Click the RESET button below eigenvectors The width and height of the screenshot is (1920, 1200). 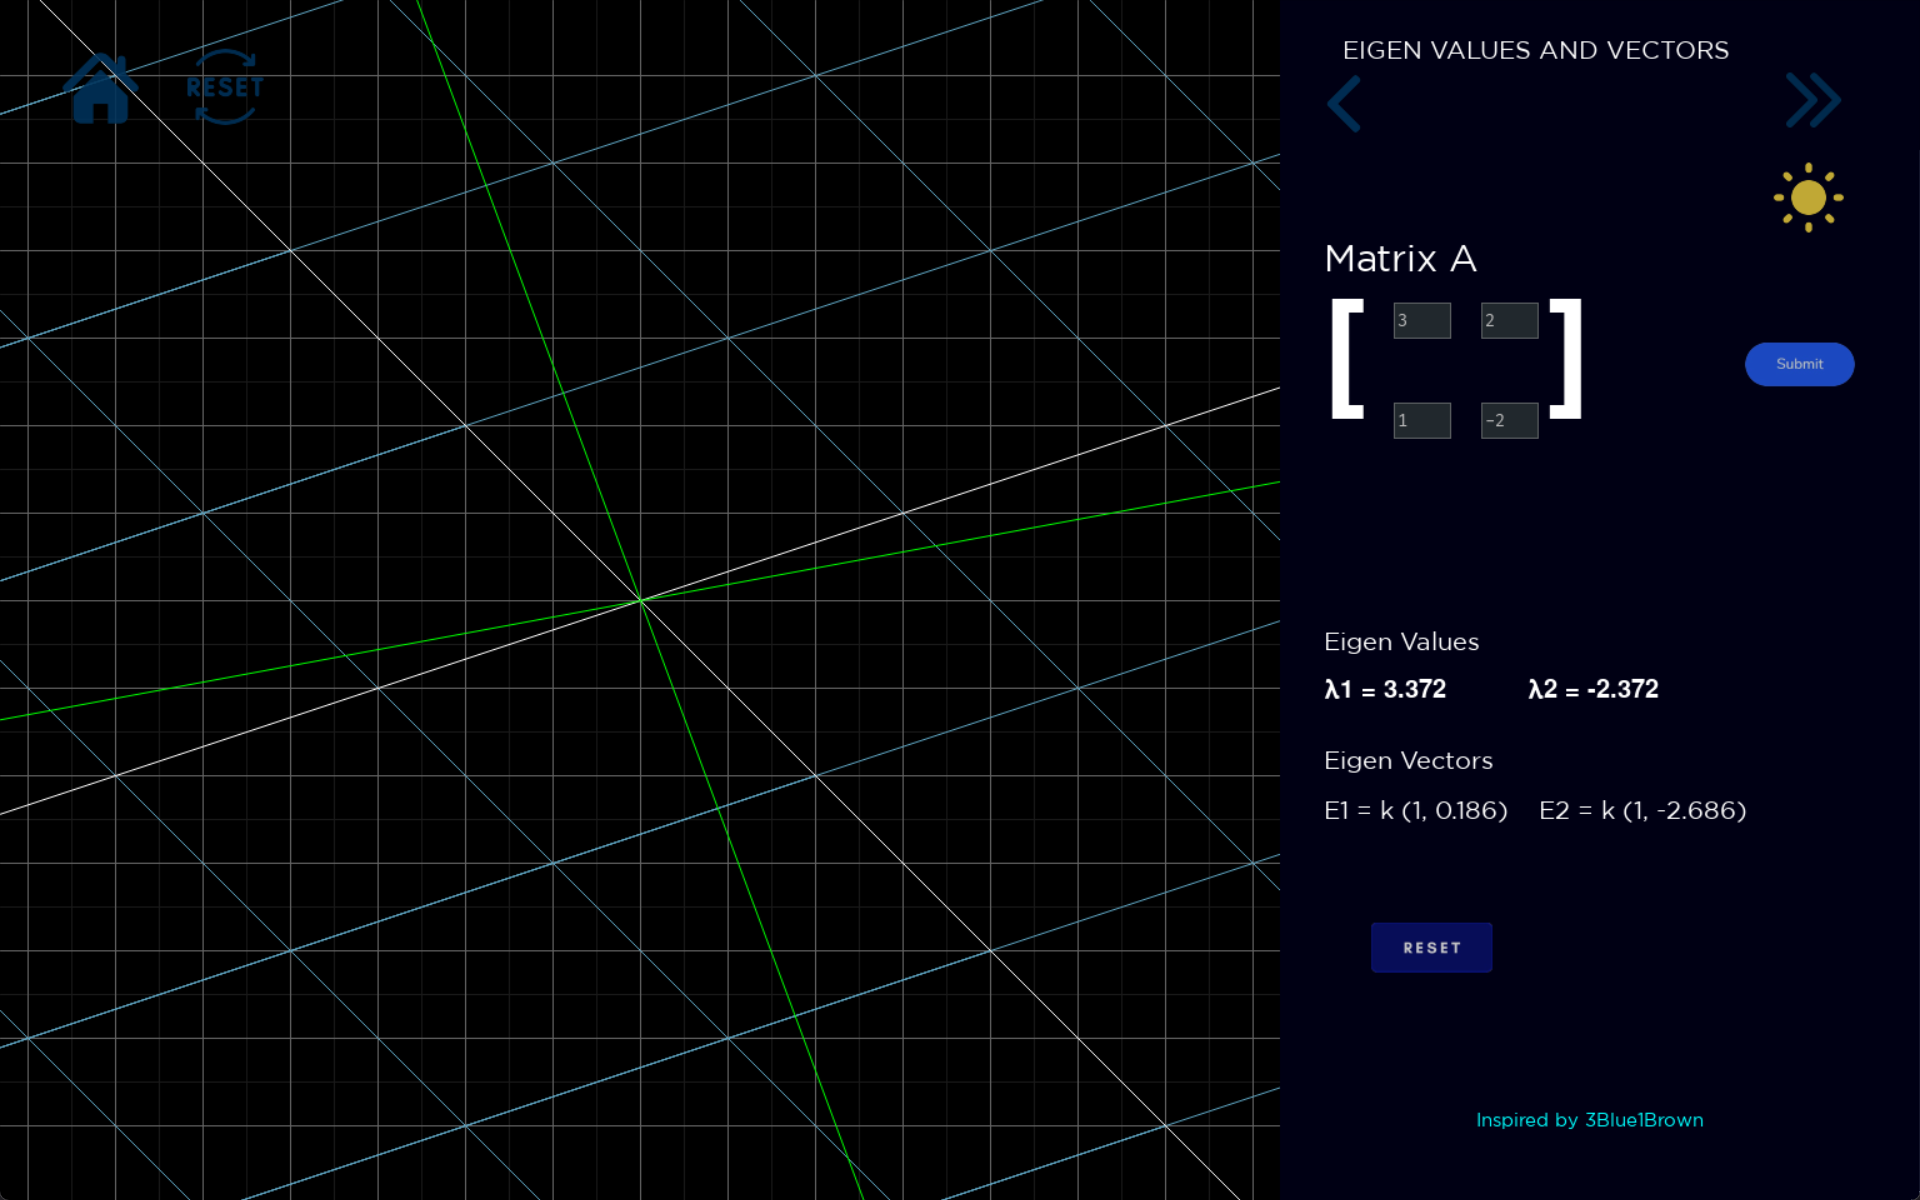1431,947
